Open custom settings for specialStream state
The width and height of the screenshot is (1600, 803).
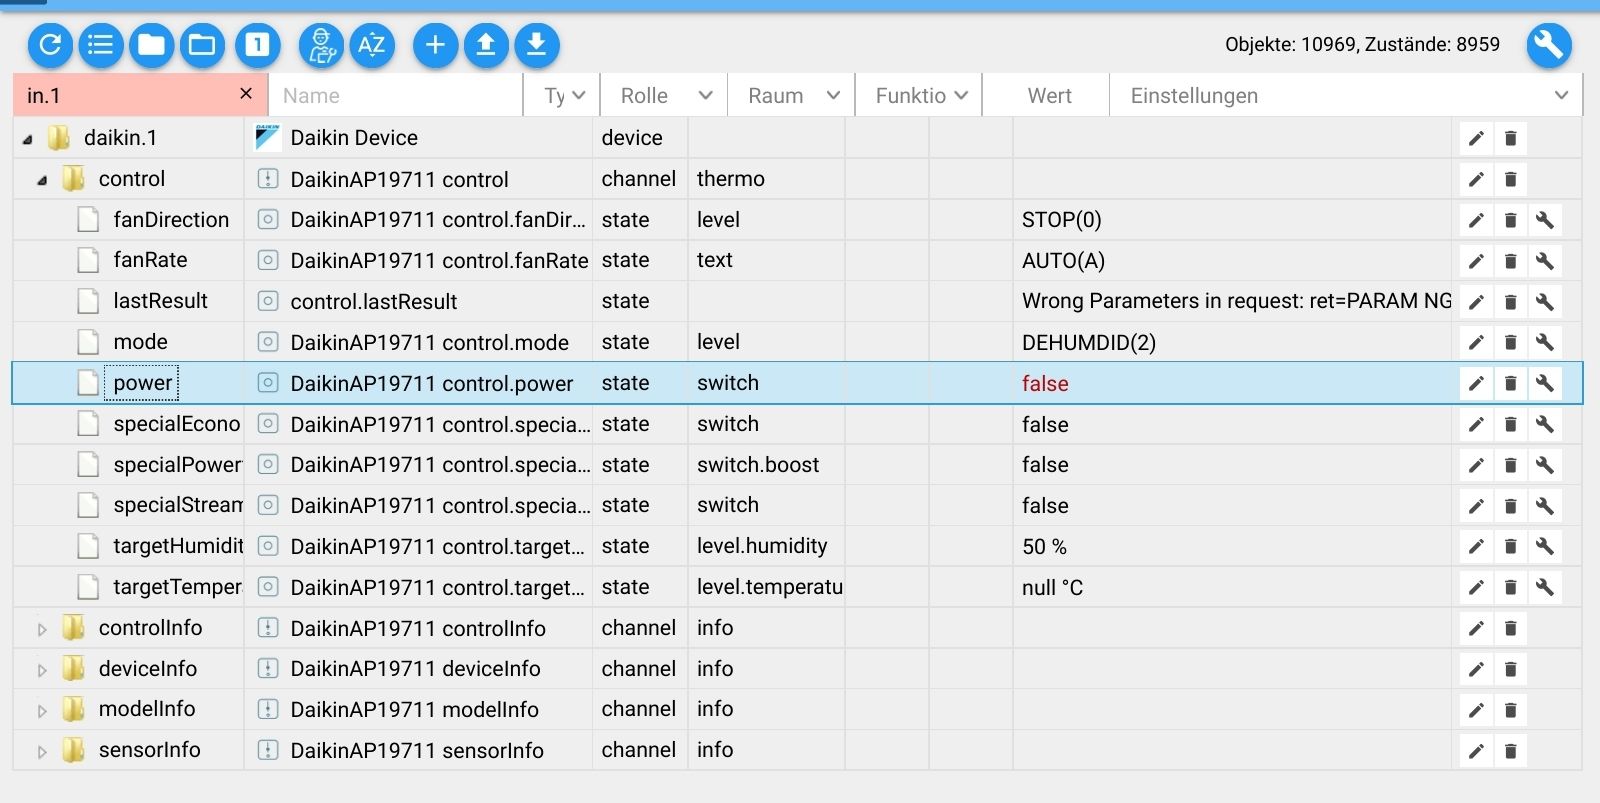tap(1545, 505)
